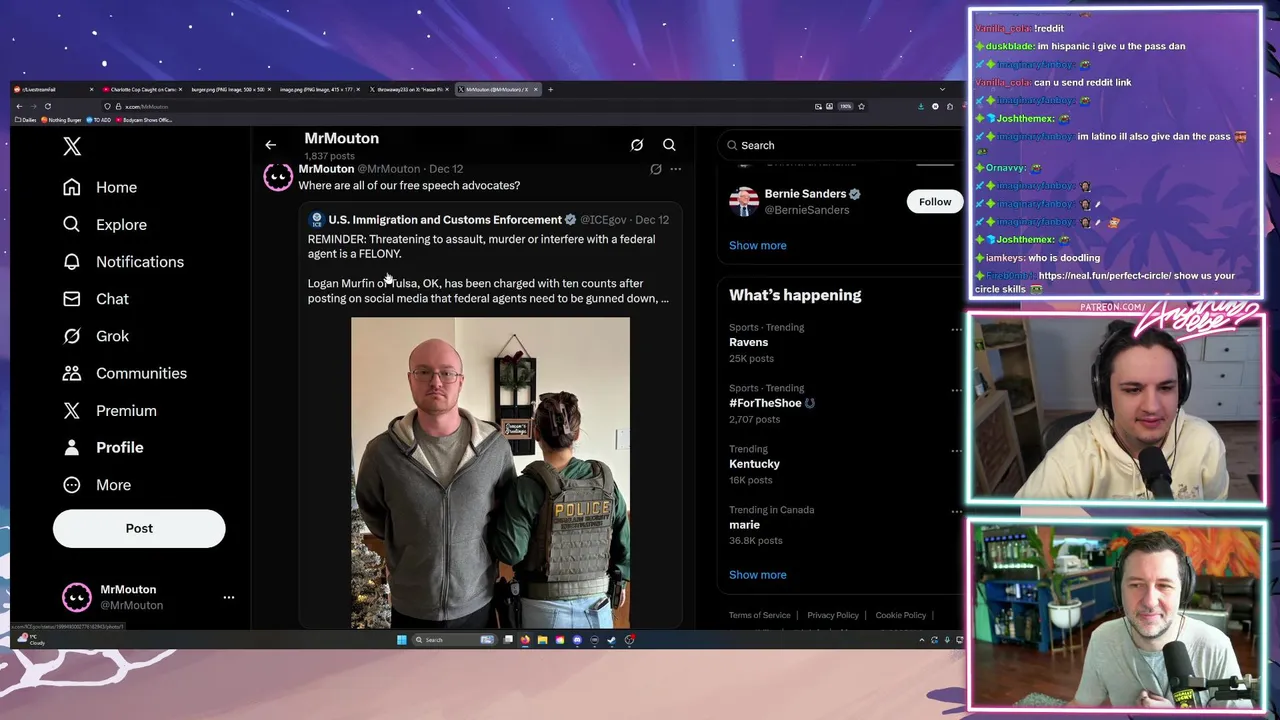Open the post's ellipsis menu

click(x=675, y=169)
